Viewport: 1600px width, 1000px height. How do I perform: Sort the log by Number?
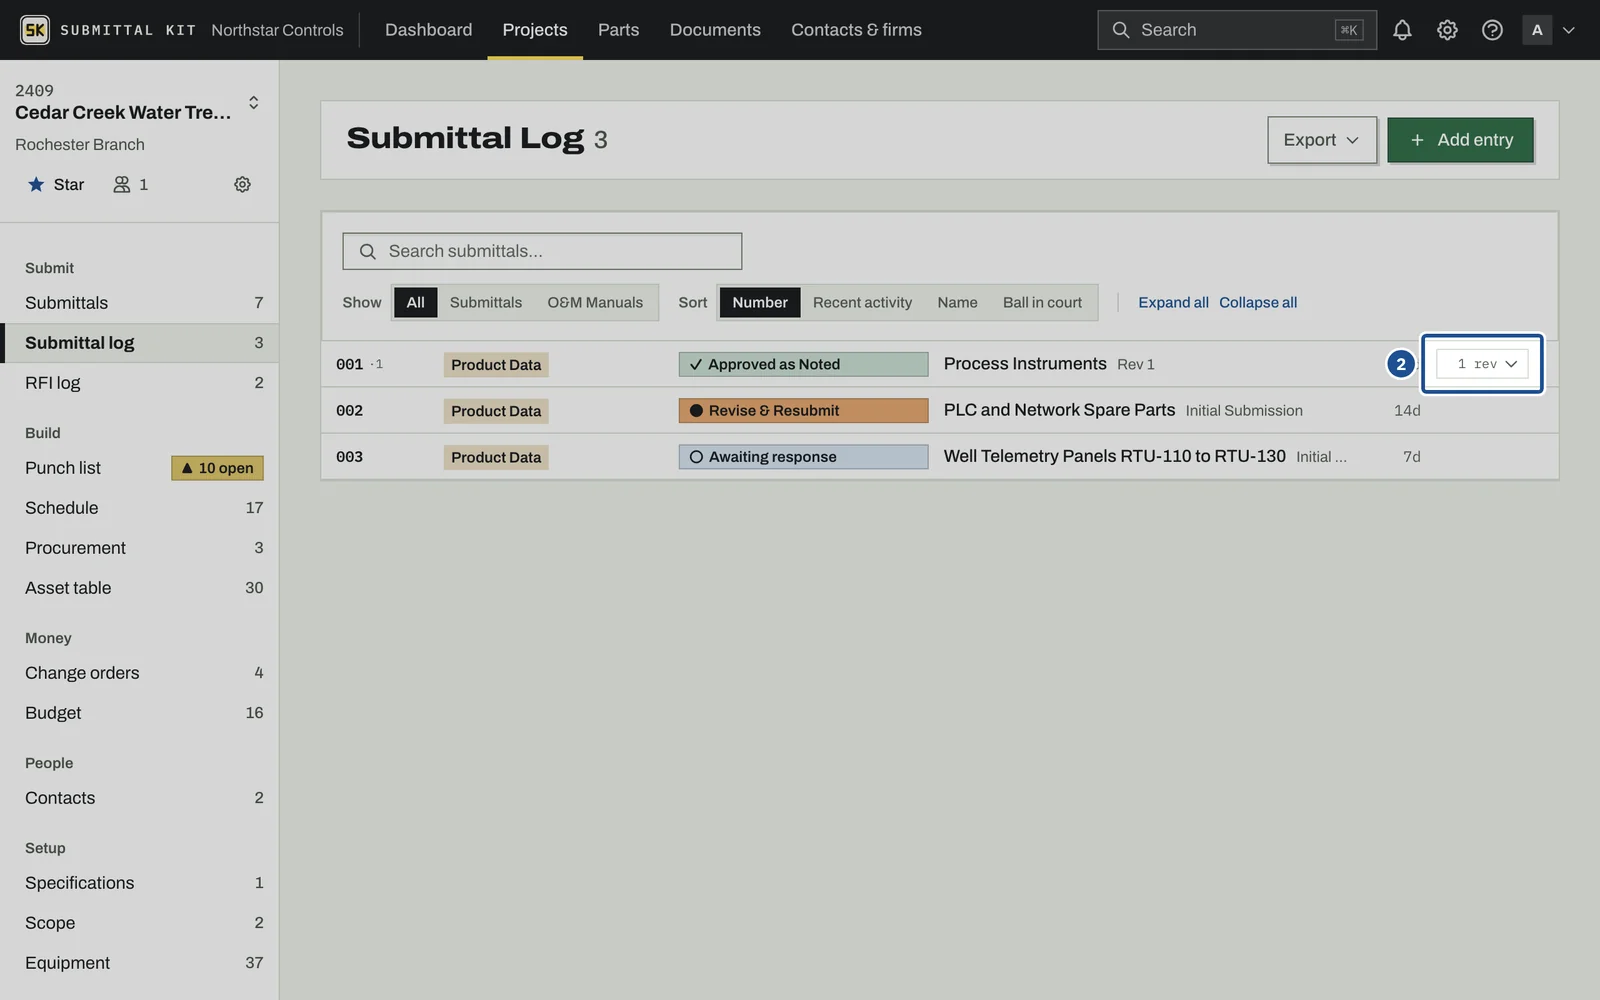[x=760, y=302]
